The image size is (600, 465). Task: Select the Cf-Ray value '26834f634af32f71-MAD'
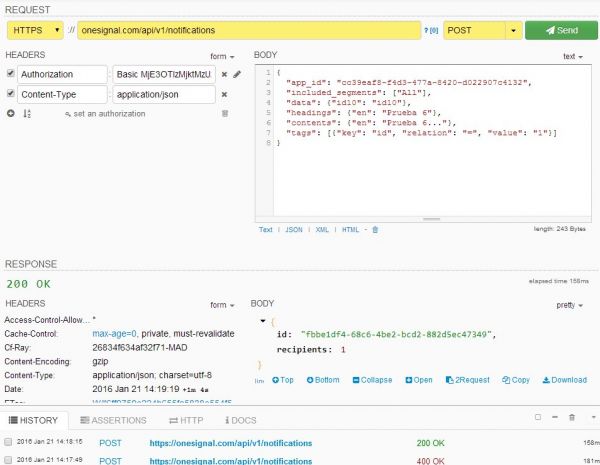pos(140,348)
